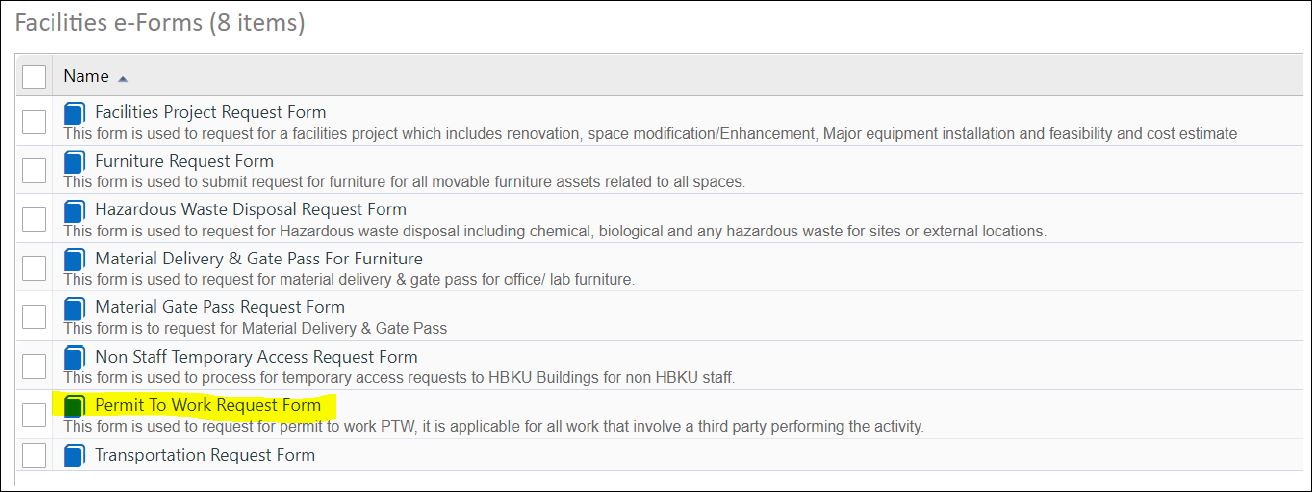Image resolution: width=1312 pixels, height=492 pixels.
Task: Check the Material Gate Pass row checkbox
Action: [34, 316]
